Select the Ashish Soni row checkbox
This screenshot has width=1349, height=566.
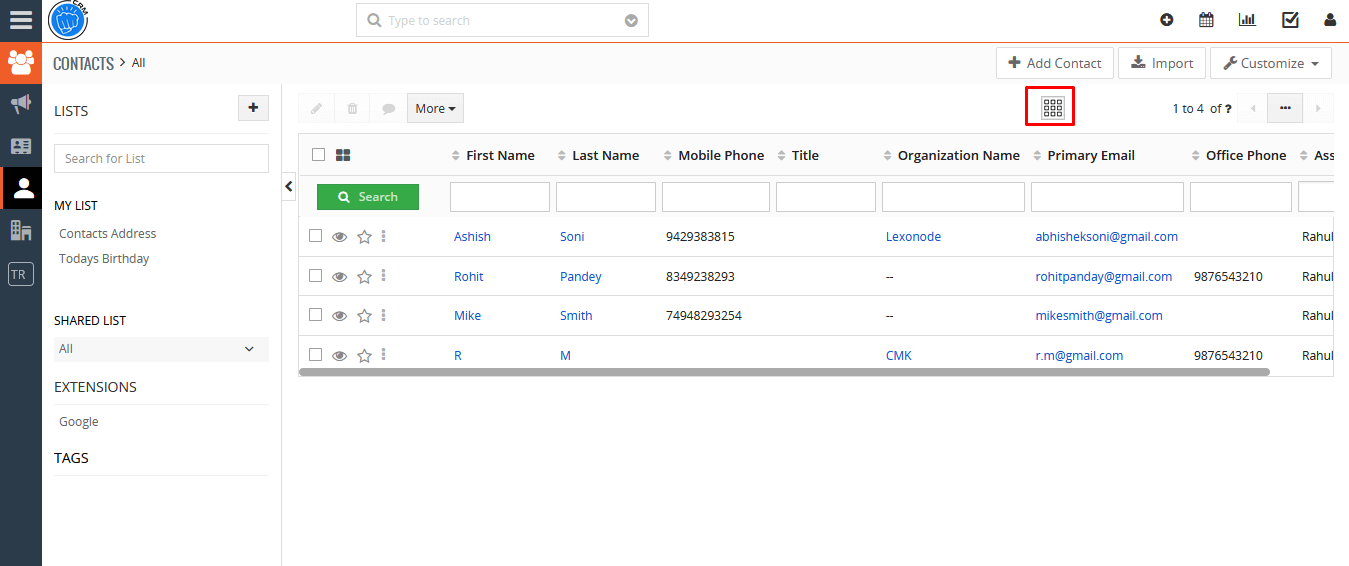click(315, 236)
